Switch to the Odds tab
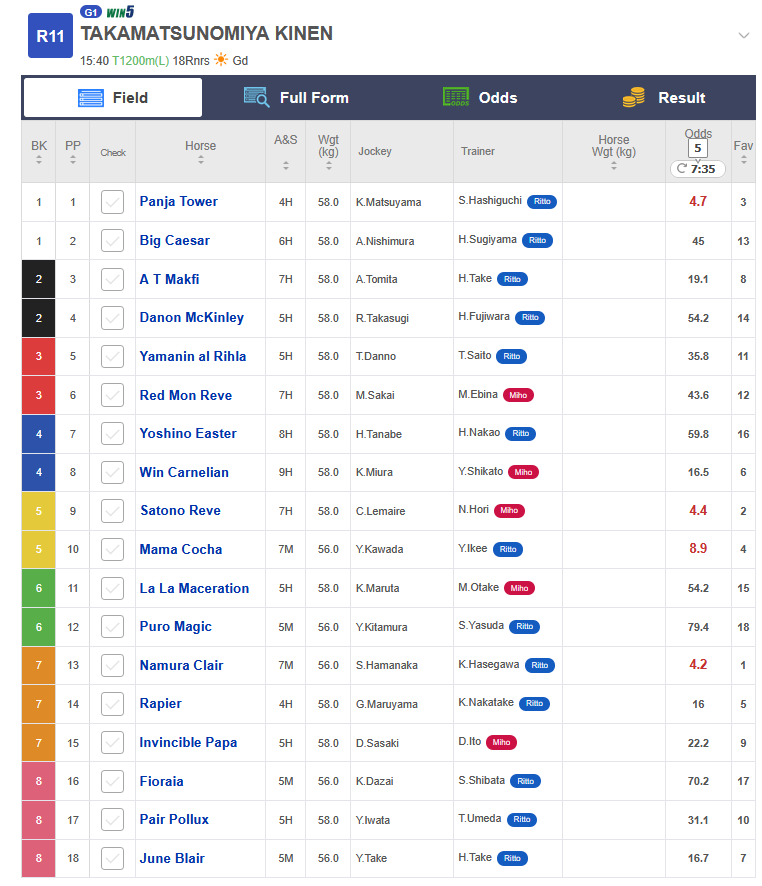The height and width of the screenshot is (886, 762). [480, 98]
